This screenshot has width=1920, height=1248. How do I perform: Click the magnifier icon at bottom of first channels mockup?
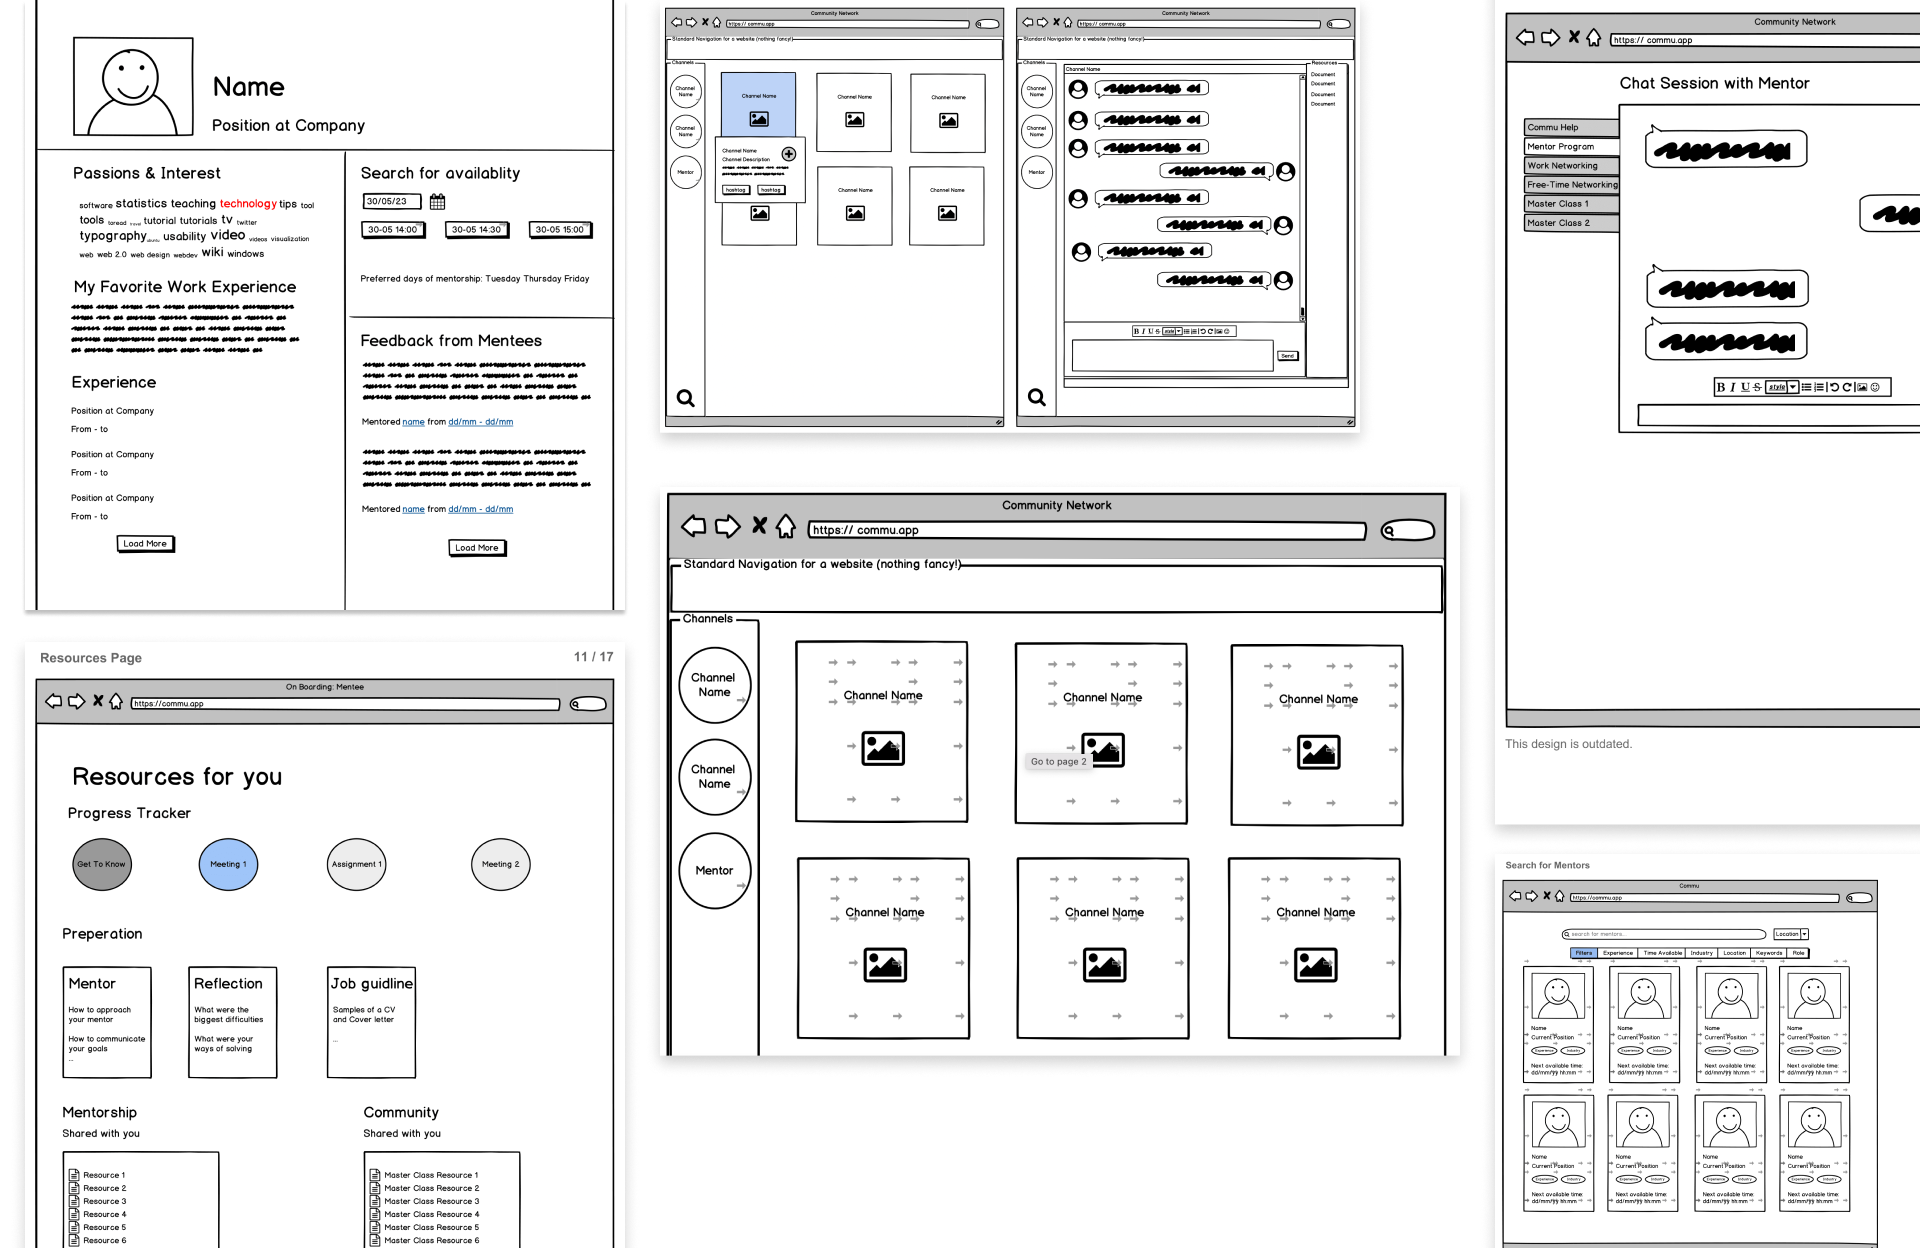pos(686,398)
